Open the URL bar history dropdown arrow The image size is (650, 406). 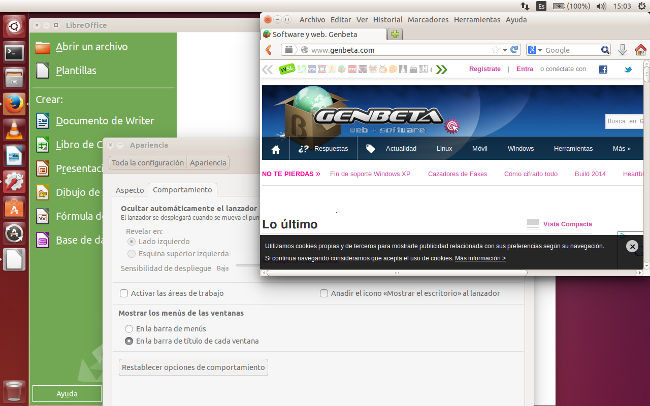[x=504, y=50]
